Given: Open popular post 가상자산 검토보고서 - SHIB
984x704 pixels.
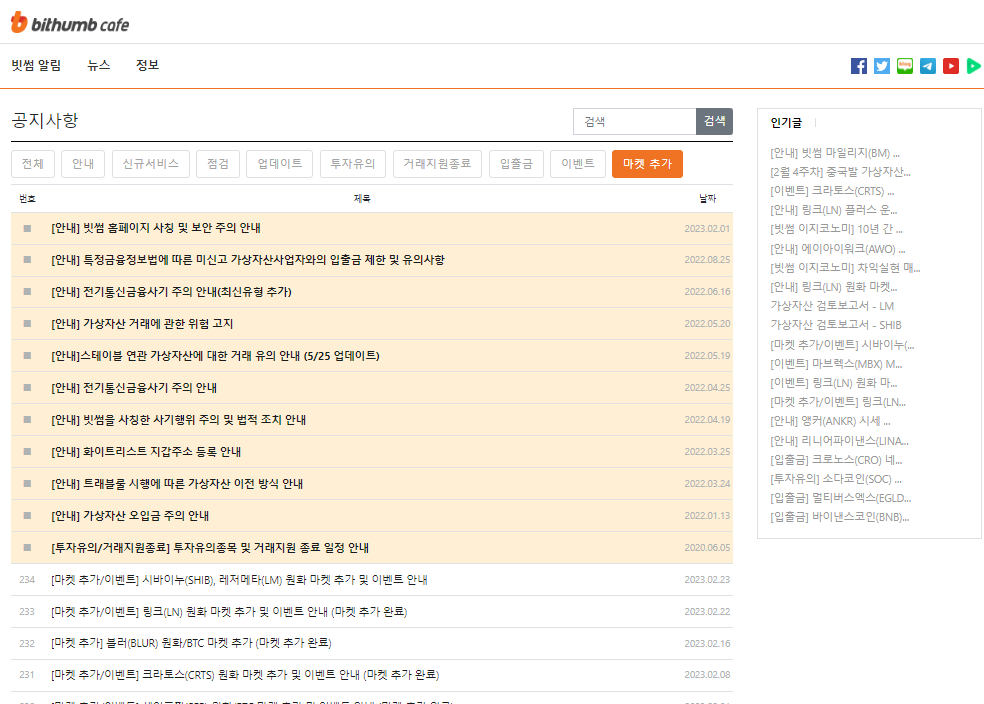Looking at the screenshot, I should point(836,325).
